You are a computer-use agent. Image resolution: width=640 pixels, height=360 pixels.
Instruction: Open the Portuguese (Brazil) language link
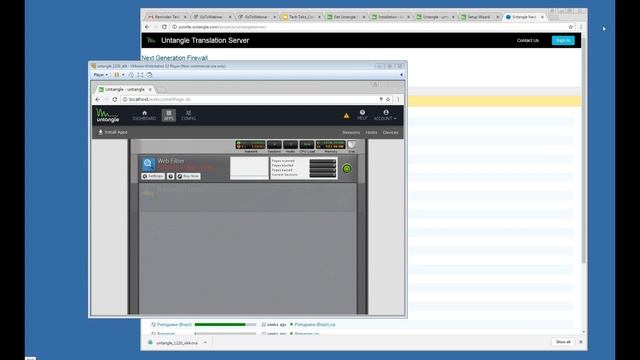click(174, 324)
